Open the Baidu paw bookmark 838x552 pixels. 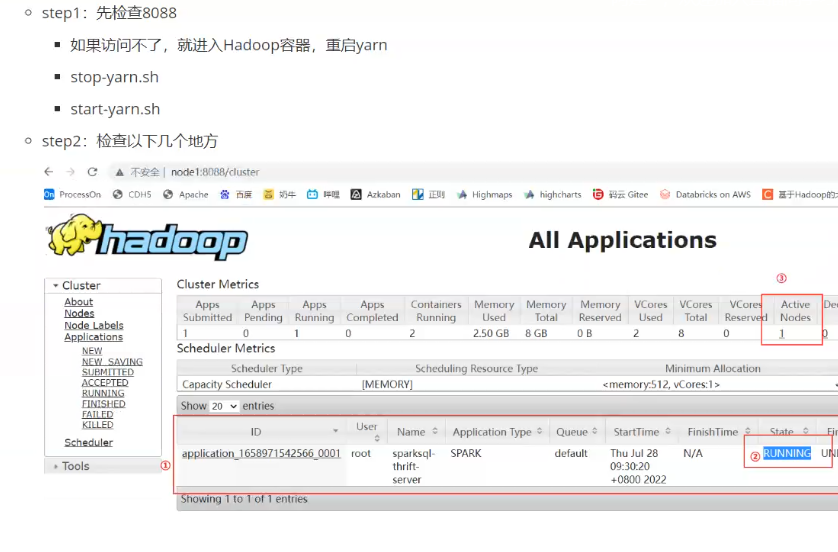(x=236, y=195)
